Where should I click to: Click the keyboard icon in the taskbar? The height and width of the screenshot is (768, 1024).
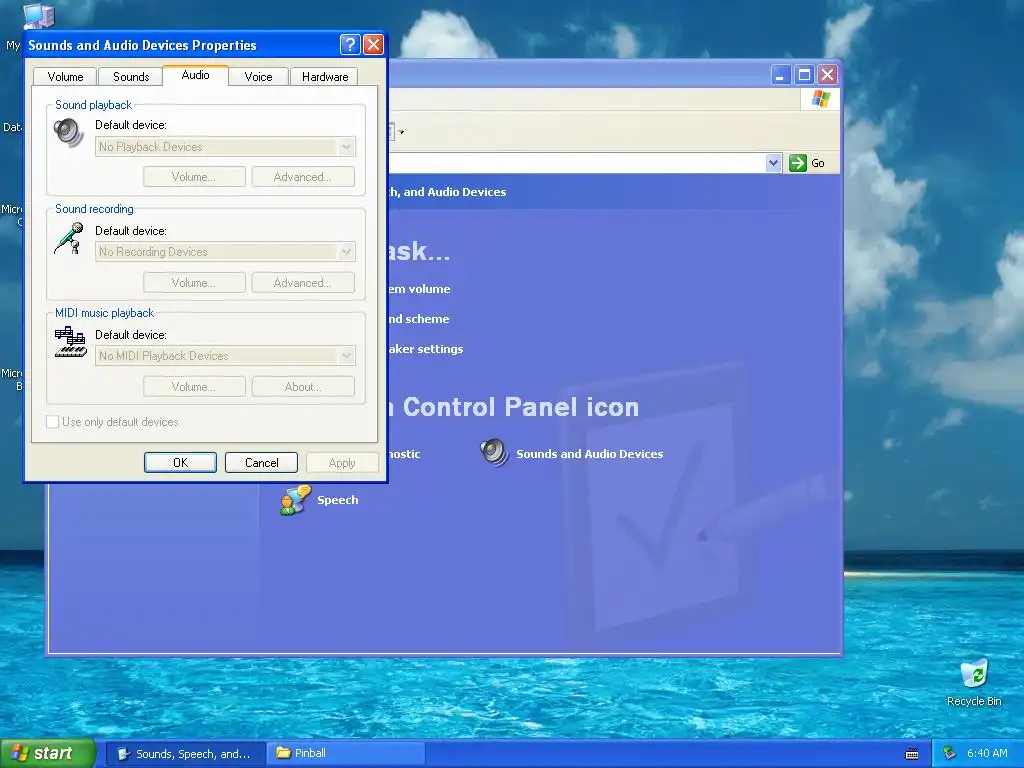[x=912, y=754]
